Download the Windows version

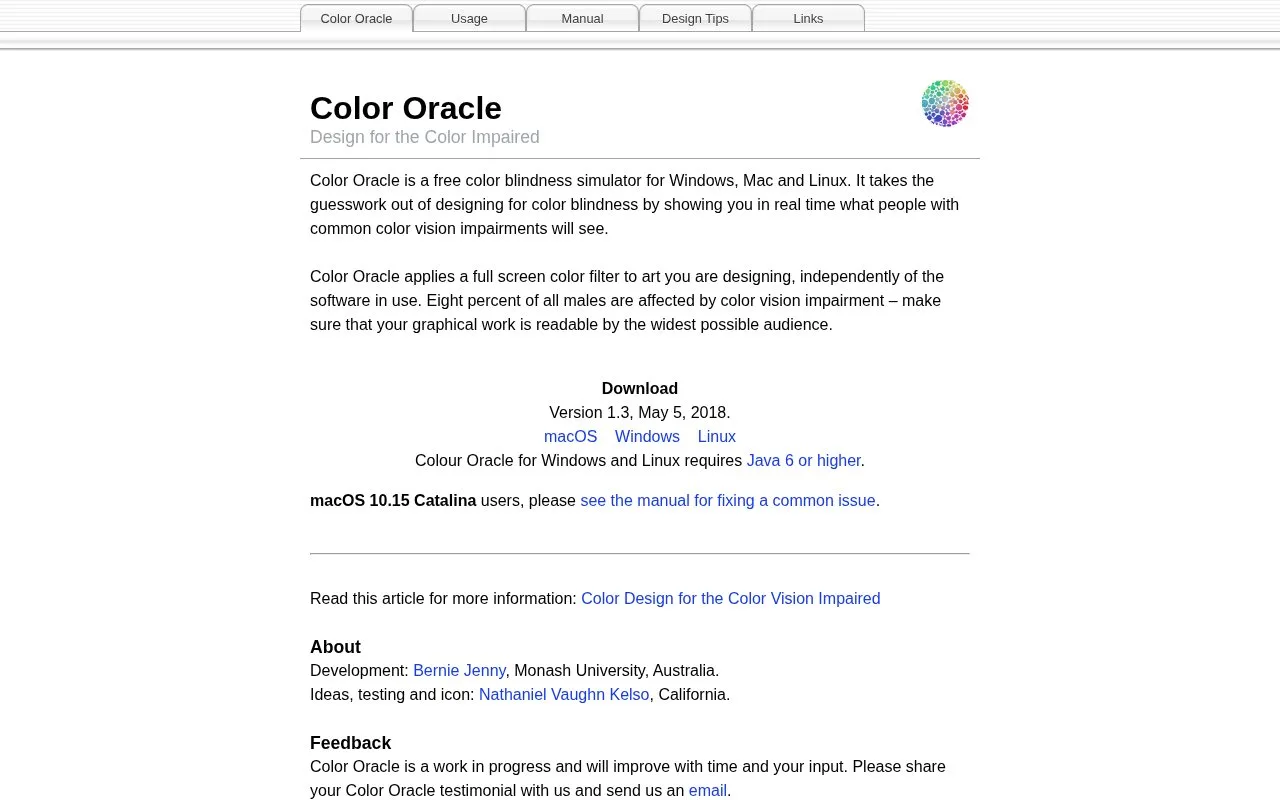coord(647,436)
